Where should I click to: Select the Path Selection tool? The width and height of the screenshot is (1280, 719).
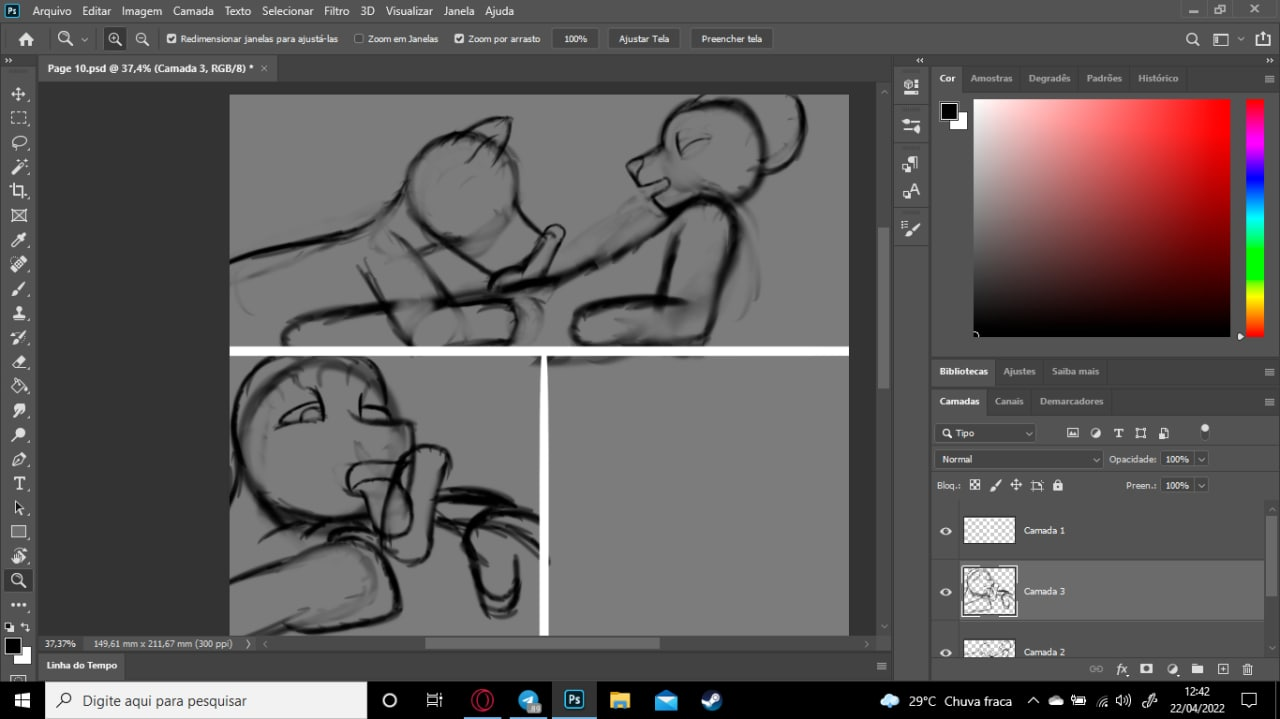(x=18, y=508)
